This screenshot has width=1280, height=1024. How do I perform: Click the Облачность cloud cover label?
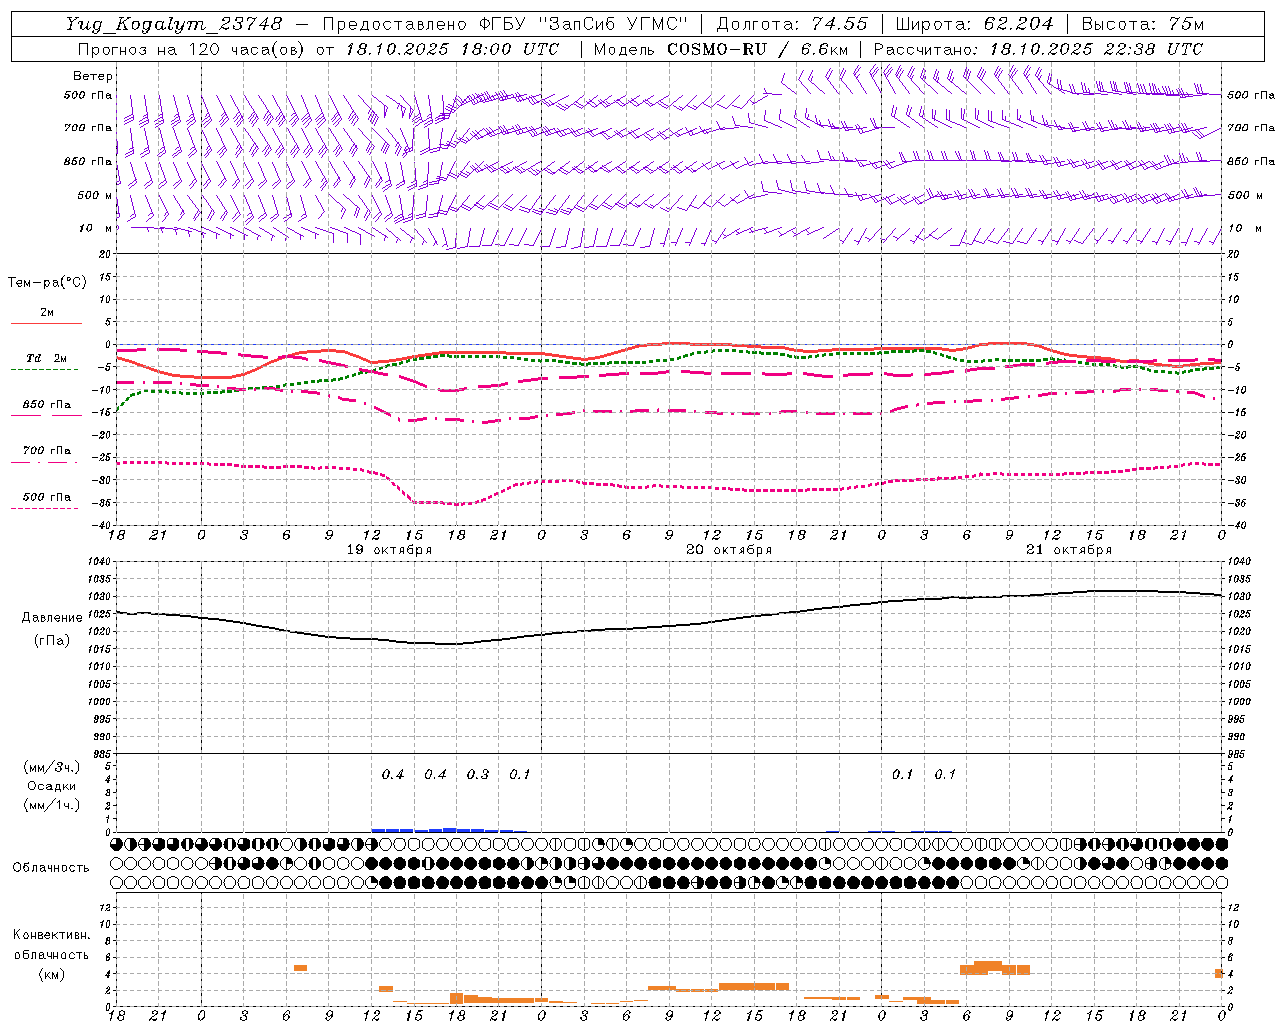[x=51, y=868]
